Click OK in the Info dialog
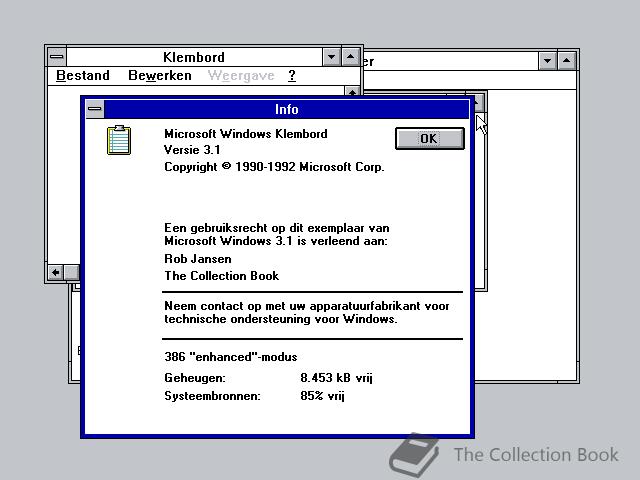Image resolution: width=640 pixels, height=480 pixels. pos(429,138)
